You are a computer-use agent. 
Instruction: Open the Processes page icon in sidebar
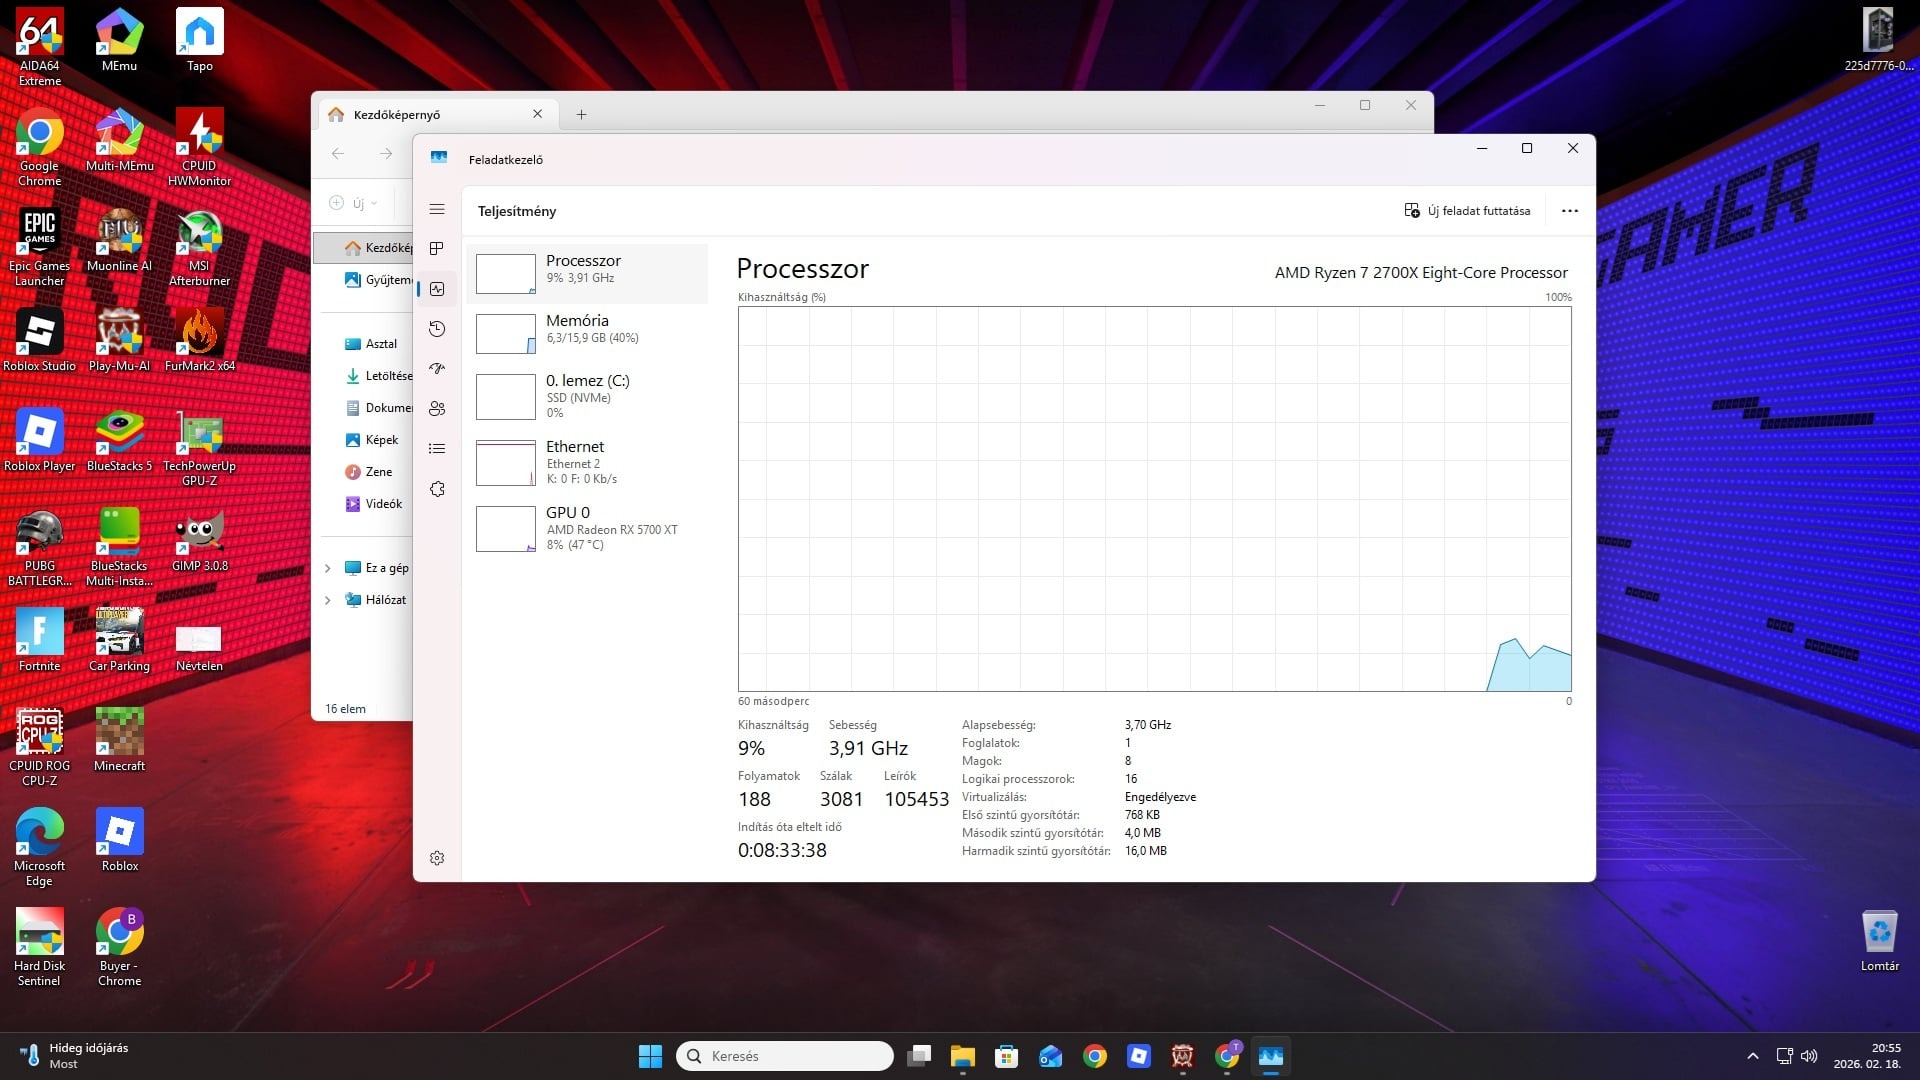tap(437, 249)
